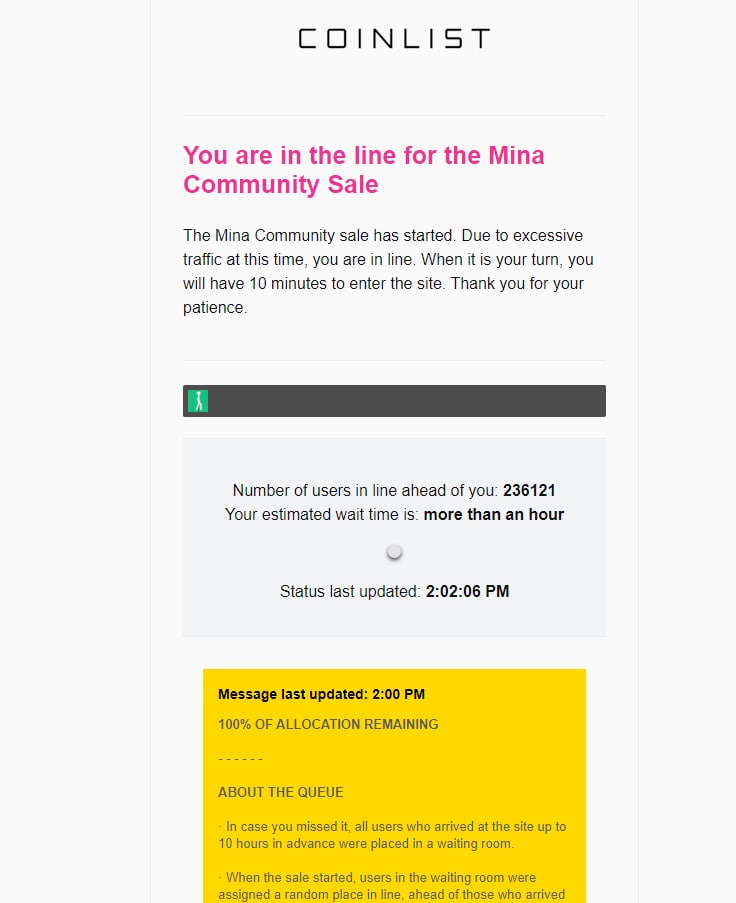Click the 'more than an hour' wait text
The height and width of the screenshot is (903, 736).
click(x=494, y=514)
